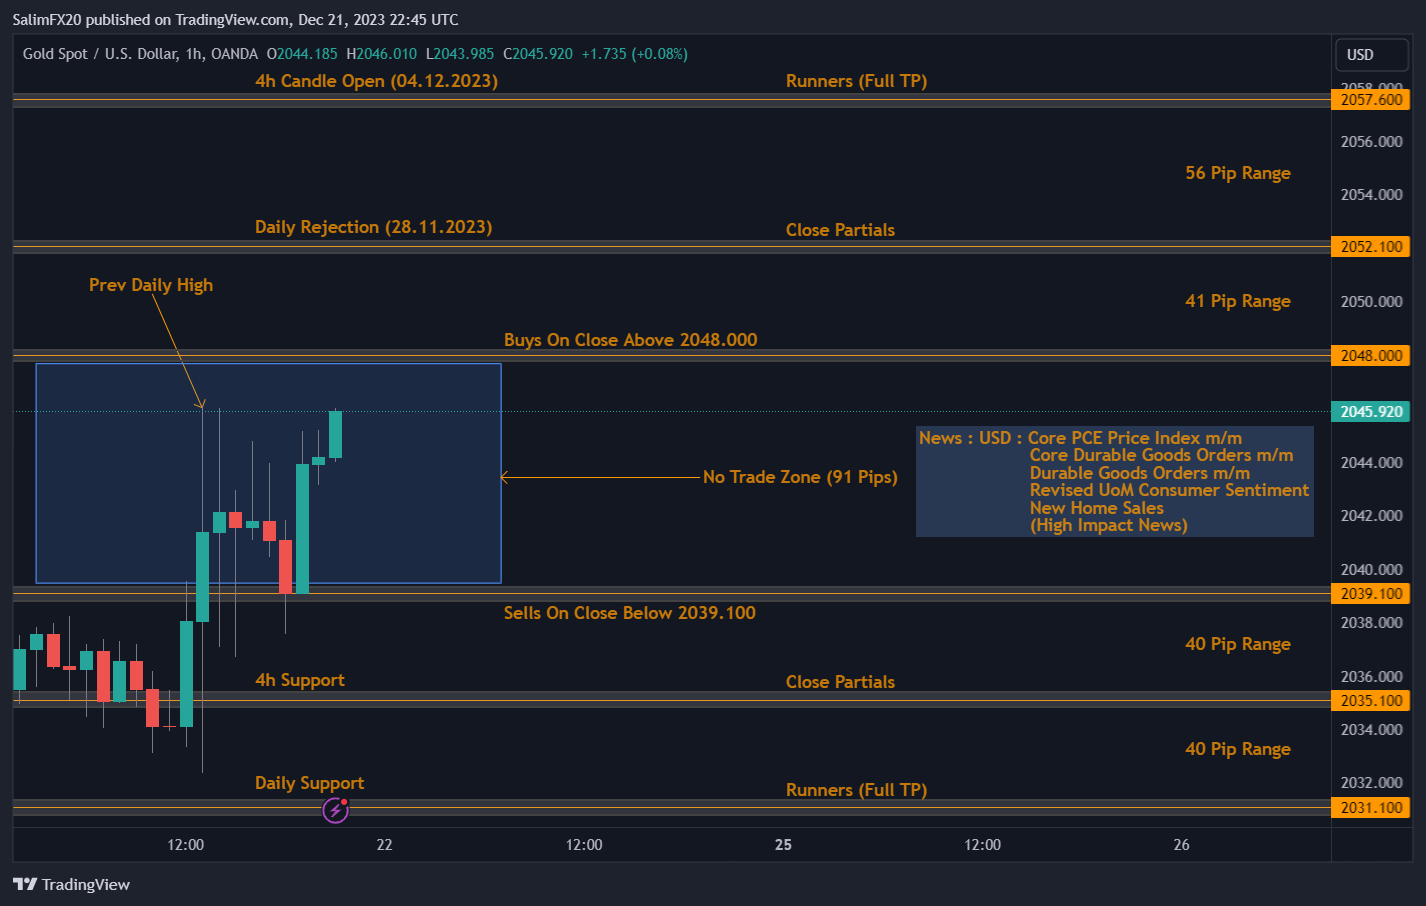Open the SalimFX20 publisher link
Viewport: 1426px width, 906px height.
pyautogui.click(x=47, y=19)
